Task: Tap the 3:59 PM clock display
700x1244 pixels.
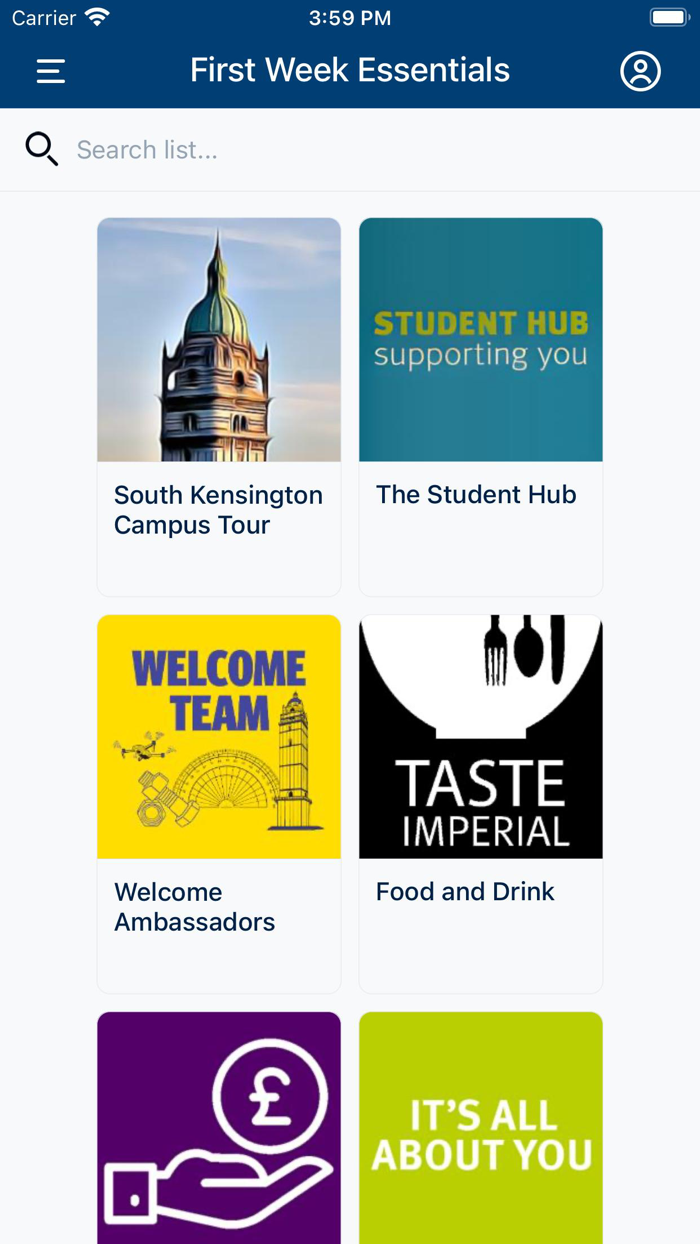Action: 349,16
